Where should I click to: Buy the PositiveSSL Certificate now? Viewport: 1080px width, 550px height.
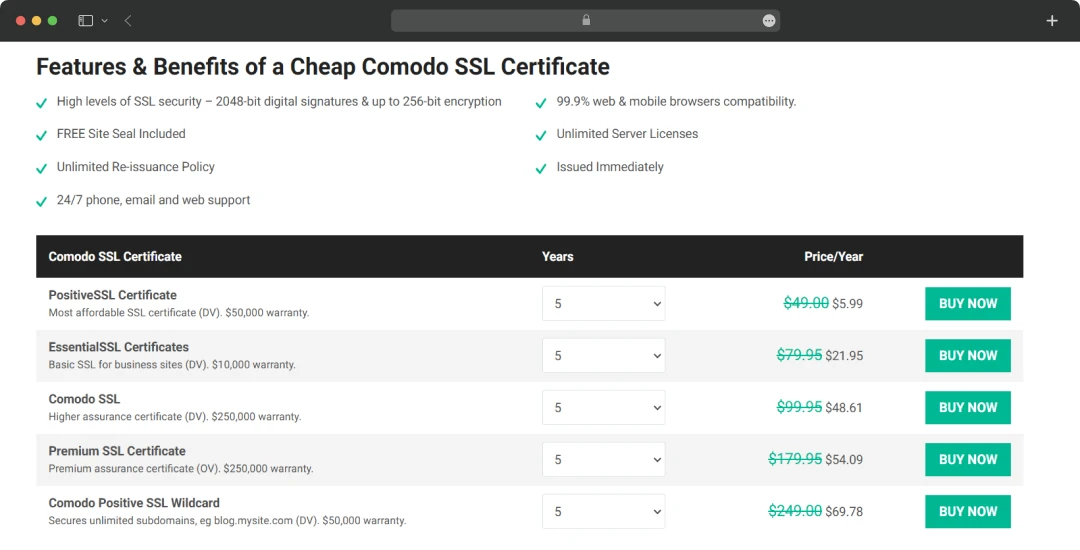point(968,304)
